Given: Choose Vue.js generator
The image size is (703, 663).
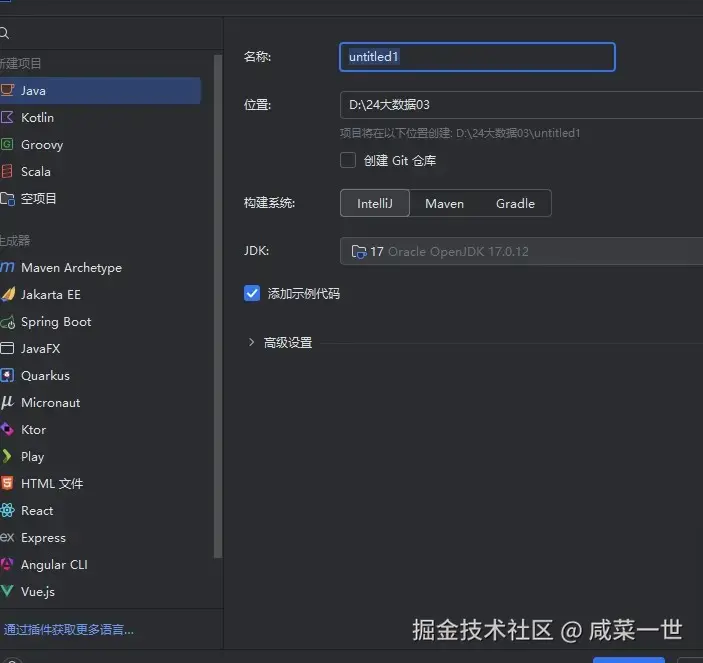Looking at the screenshot, I should (100, 591).
